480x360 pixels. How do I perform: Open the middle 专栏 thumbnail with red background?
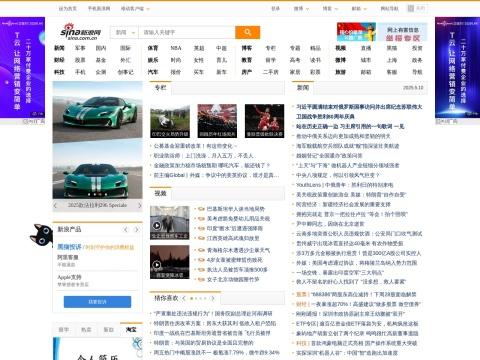point(217,121)
